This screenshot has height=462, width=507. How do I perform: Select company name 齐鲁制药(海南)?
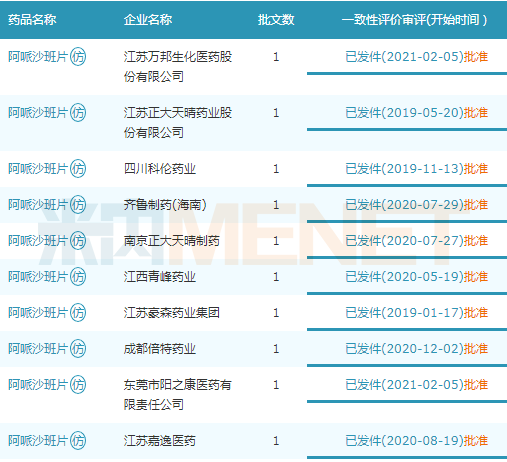[x=165, y=205]
